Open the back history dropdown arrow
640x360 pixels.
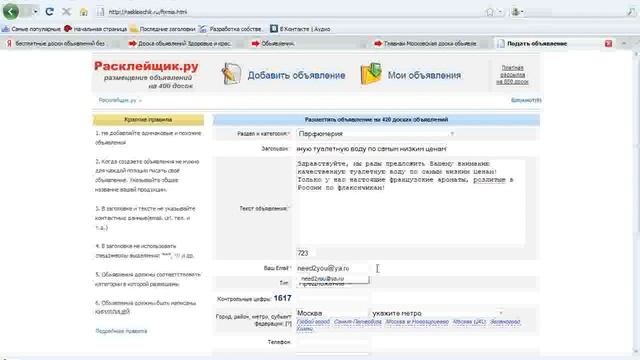click(36, 12)
